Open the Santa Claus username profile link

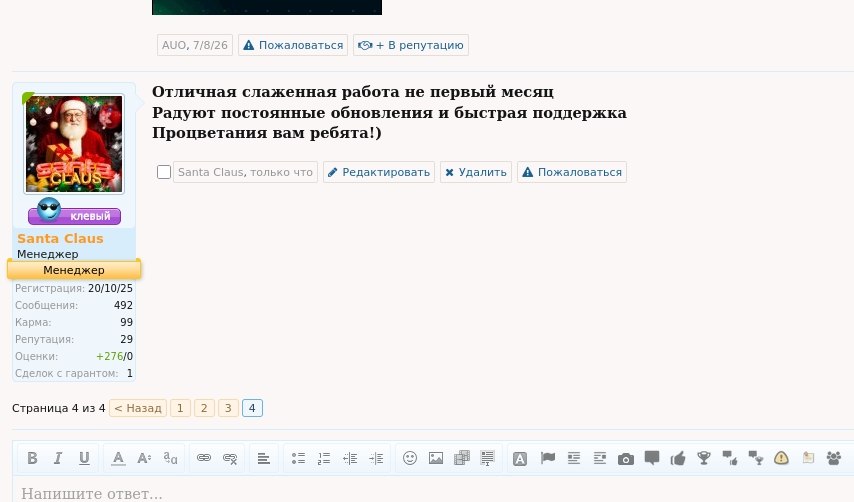tap(60, 238)
